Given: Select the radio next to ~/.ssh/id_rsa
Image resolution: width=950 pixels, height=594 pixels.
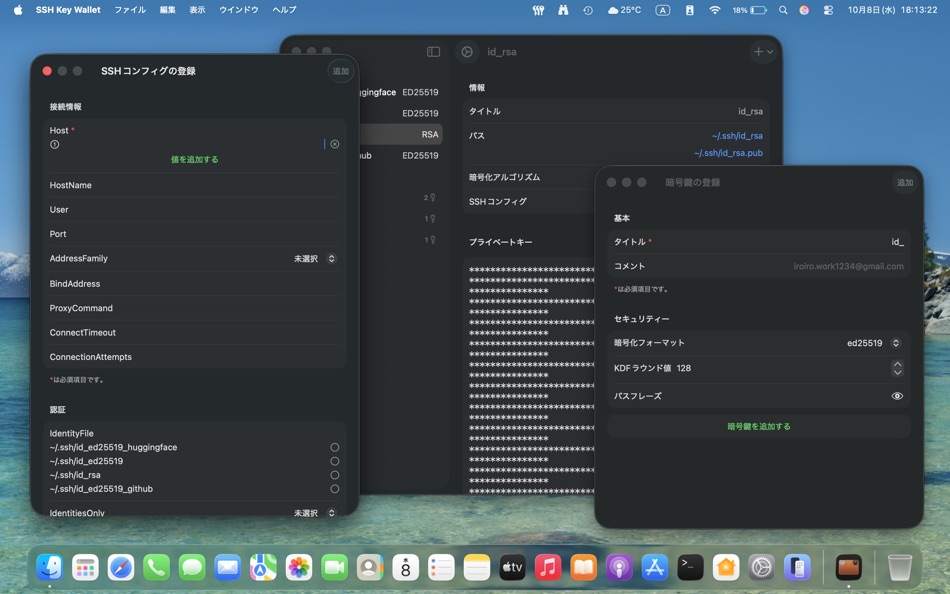Looking at the screenshot, I should (x=335, y=475).
